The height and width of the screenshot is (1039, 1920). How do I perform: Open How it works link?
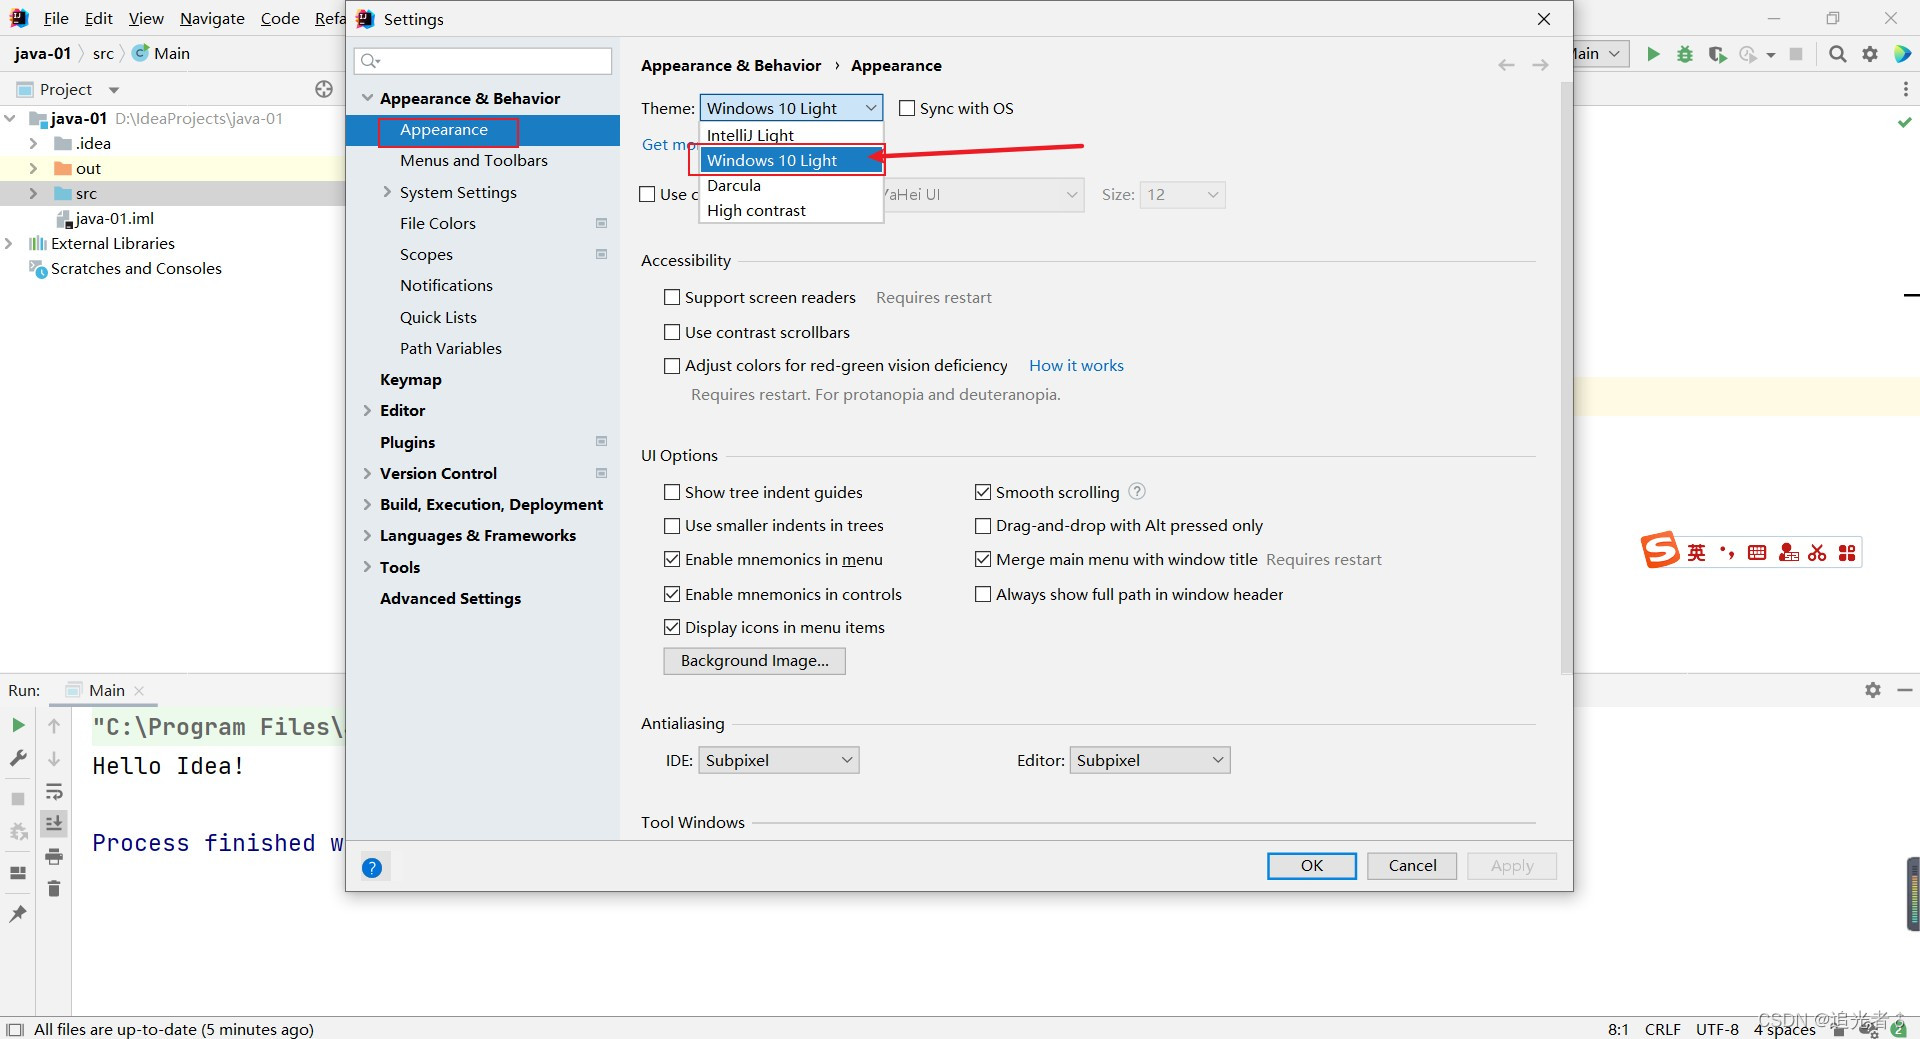point(1076,366)
